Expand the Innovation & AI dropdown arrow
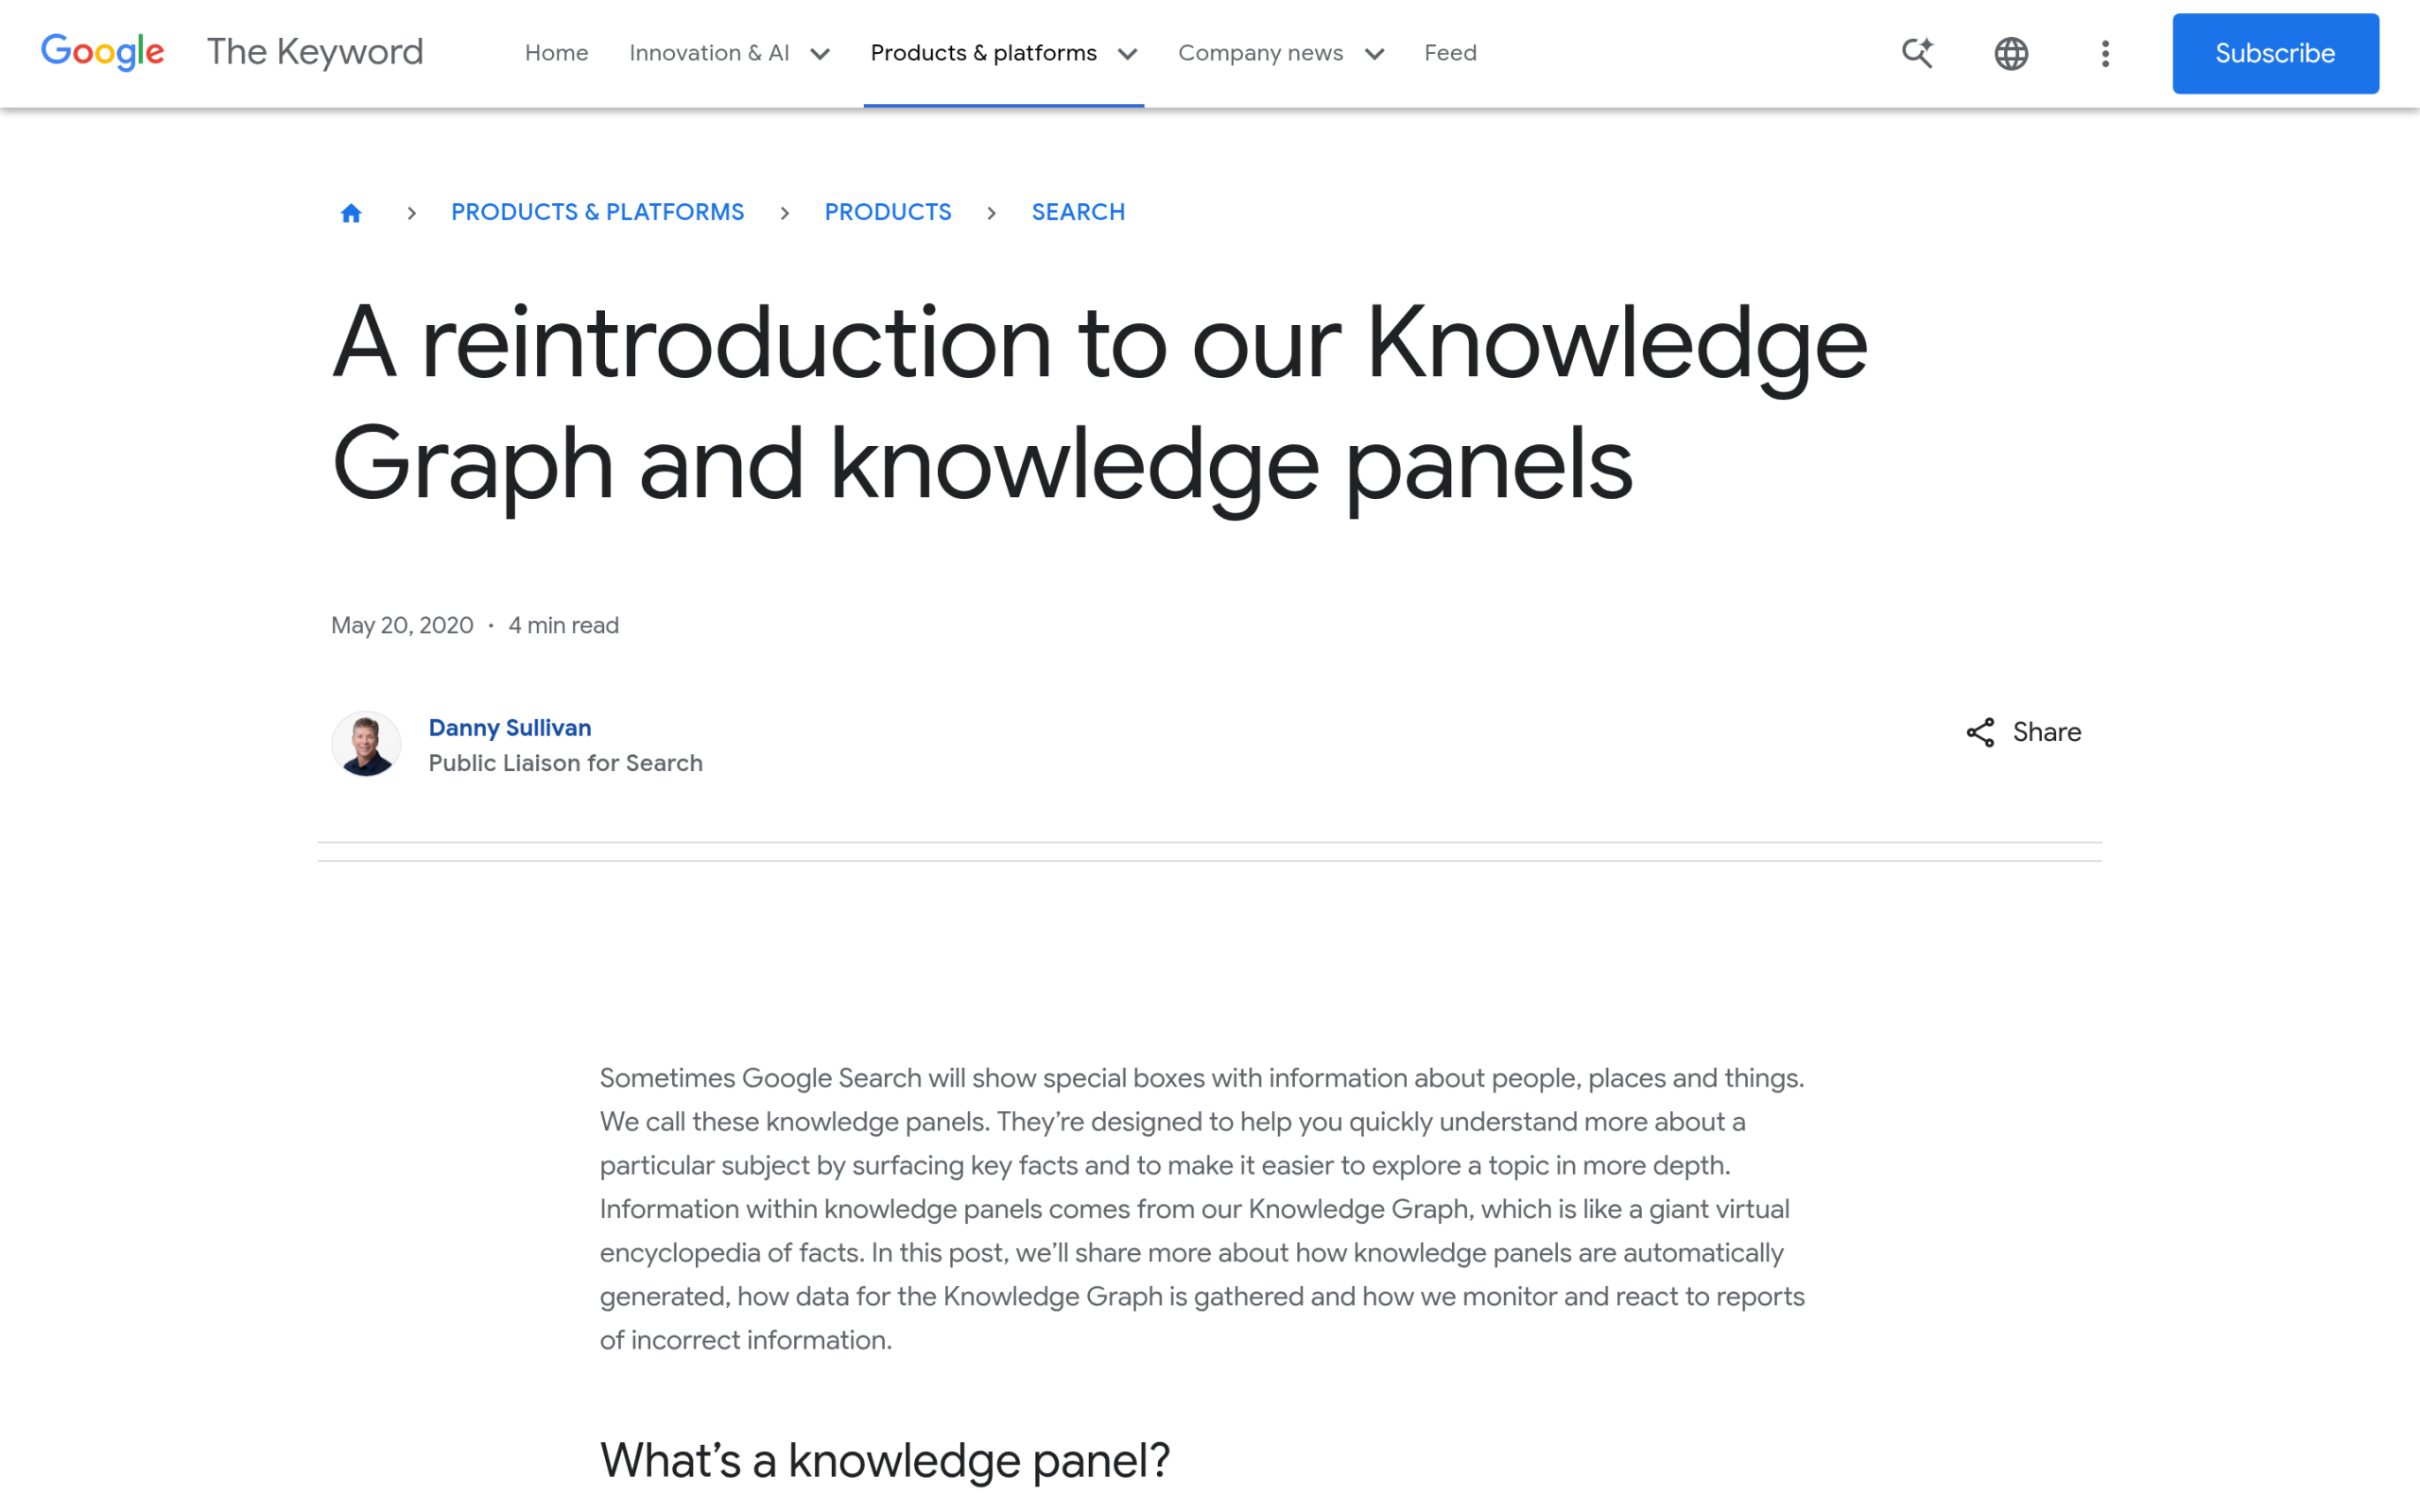The image size is (2420, 1512). click(x=820, y=54)
